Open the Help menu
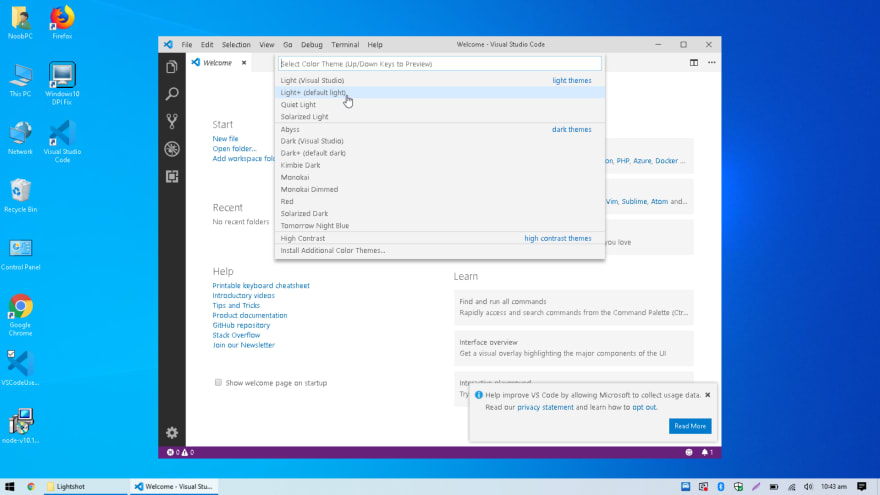This screenshot has height=495, width=880. (x=375, y=44)
